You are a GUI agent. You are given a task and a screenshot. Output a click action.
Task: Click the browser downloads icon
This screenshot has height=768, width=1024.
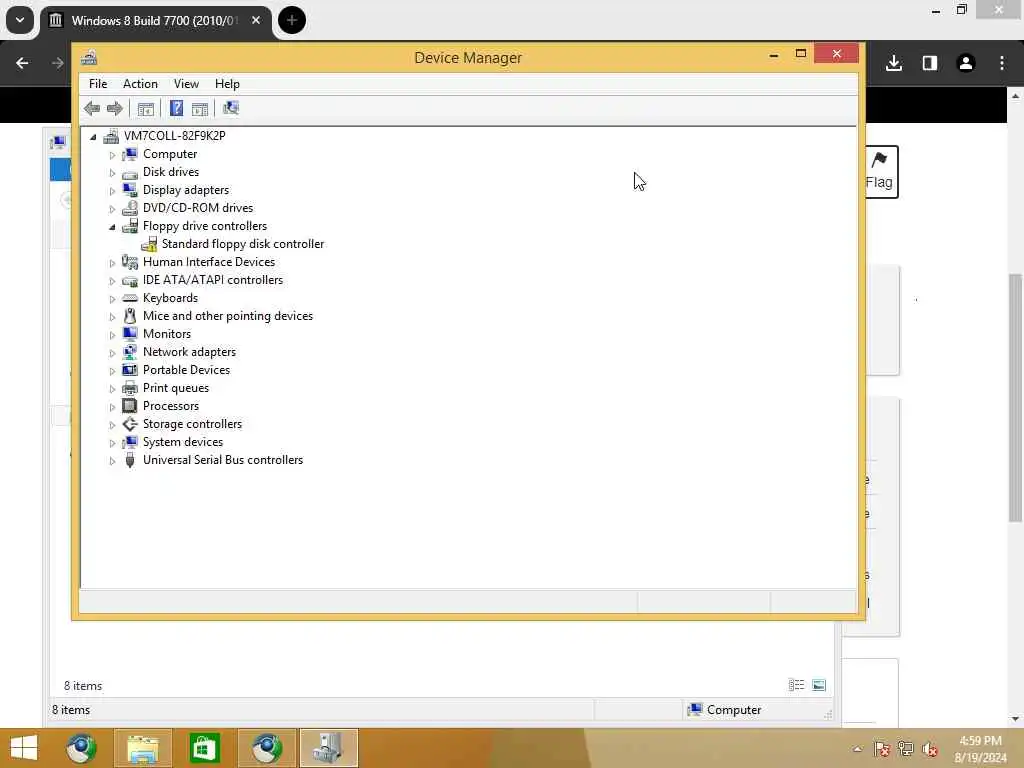point(894,63)
